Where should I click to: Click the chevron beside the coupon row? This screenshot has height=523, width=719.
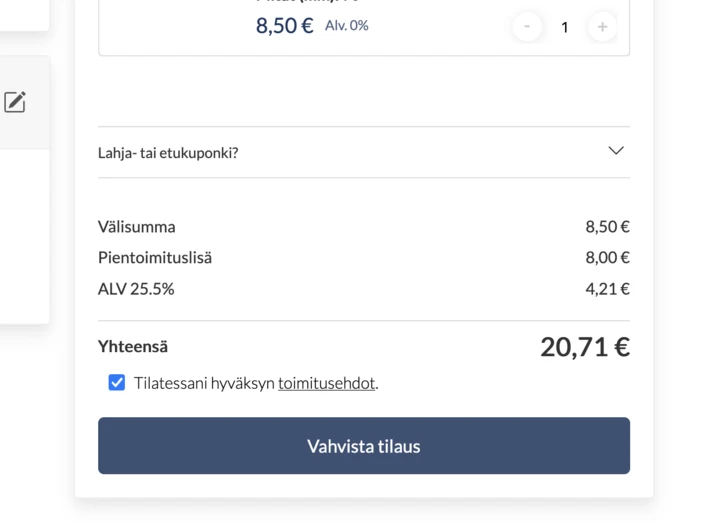616,150
